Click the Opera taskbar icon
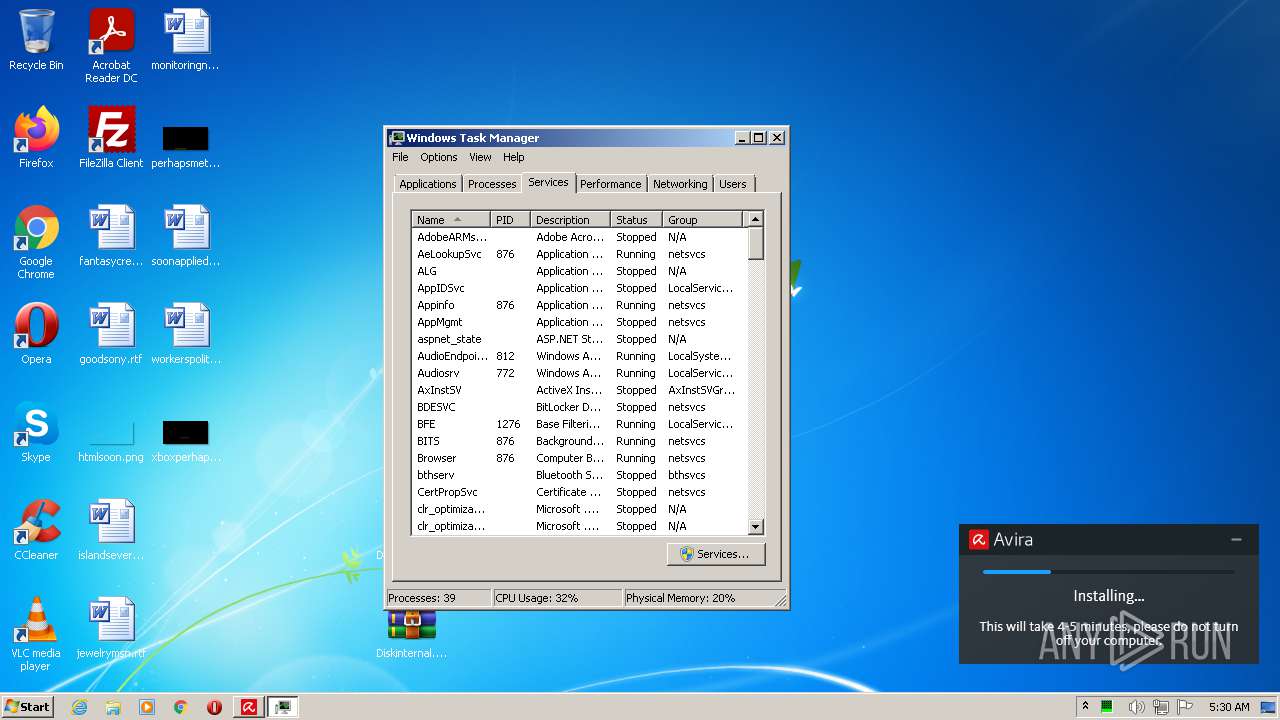 pos(214,707)
